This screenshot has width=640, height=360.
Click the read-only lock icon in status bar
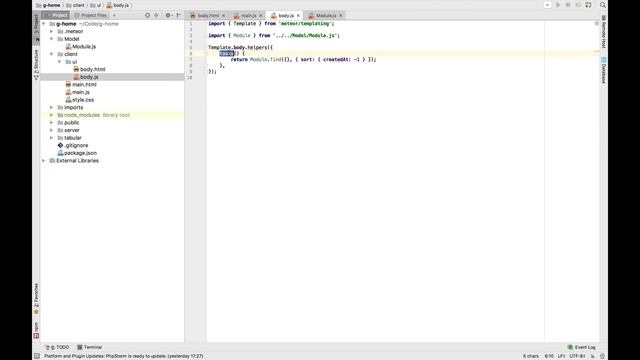[593, 356]
